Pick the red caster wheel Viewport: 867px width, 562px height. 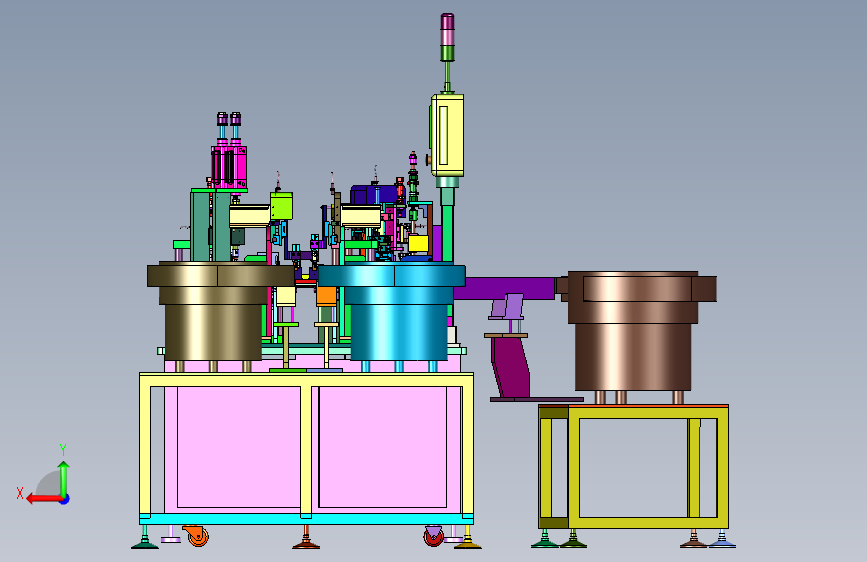point(434,536)
